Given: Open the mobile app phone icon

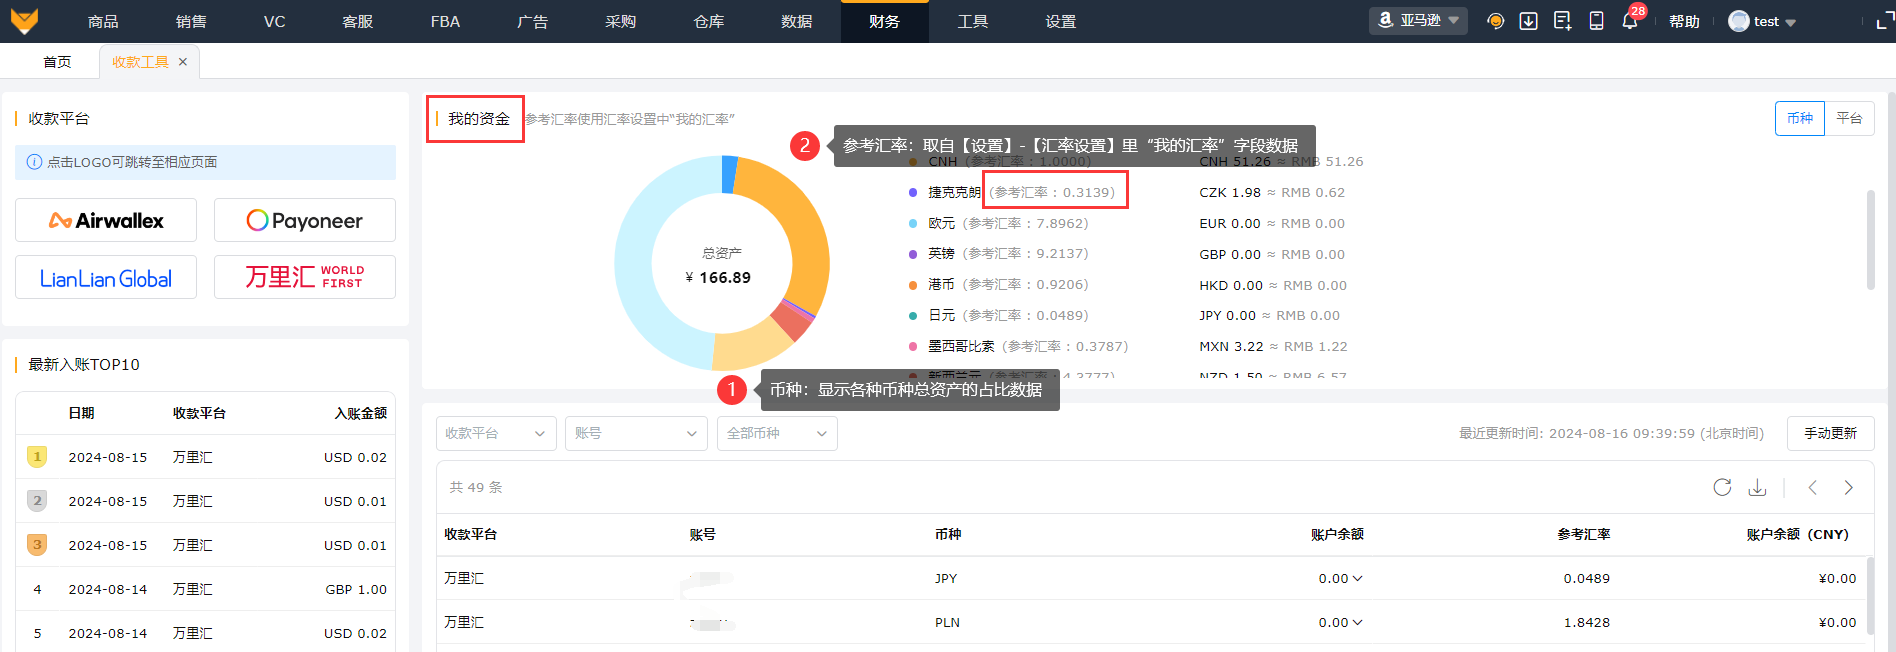Looking at the screenshot, I should [x=1597, y=21].
